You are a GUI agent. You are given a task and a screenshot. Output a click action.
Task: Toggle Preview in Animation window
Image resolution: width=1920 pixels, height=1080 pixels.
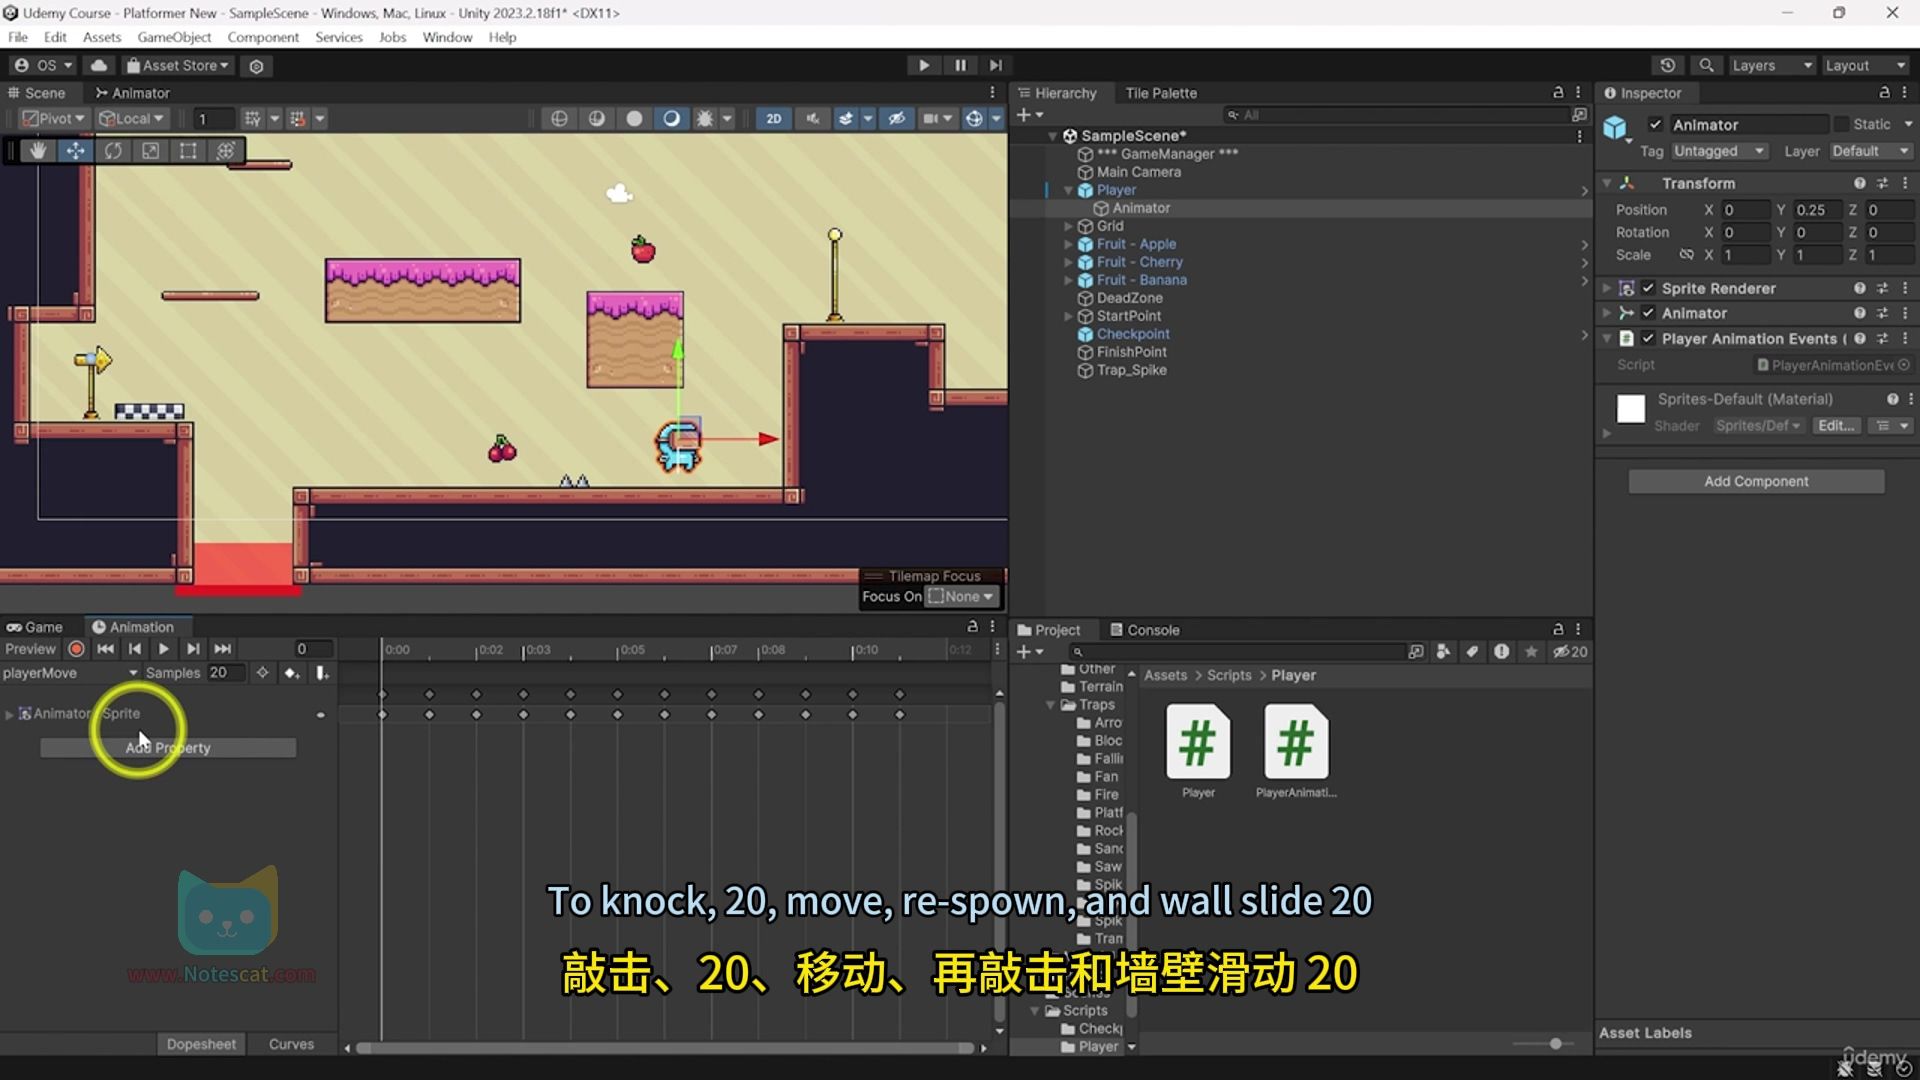(x=30, y=649)
